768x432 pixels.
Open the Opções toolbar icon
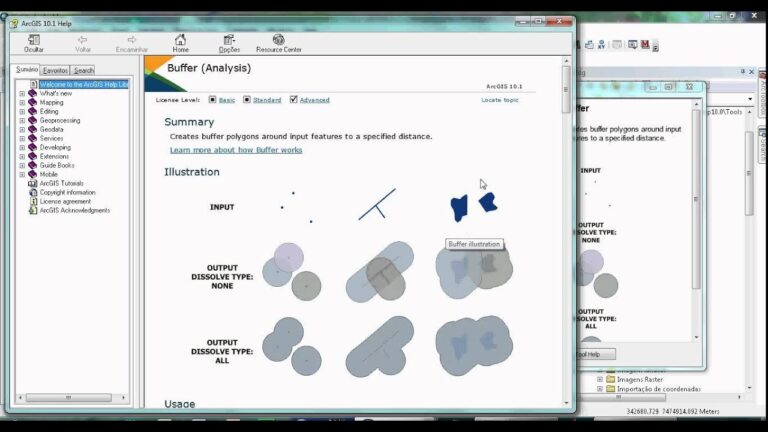click(x=229, y=40)
